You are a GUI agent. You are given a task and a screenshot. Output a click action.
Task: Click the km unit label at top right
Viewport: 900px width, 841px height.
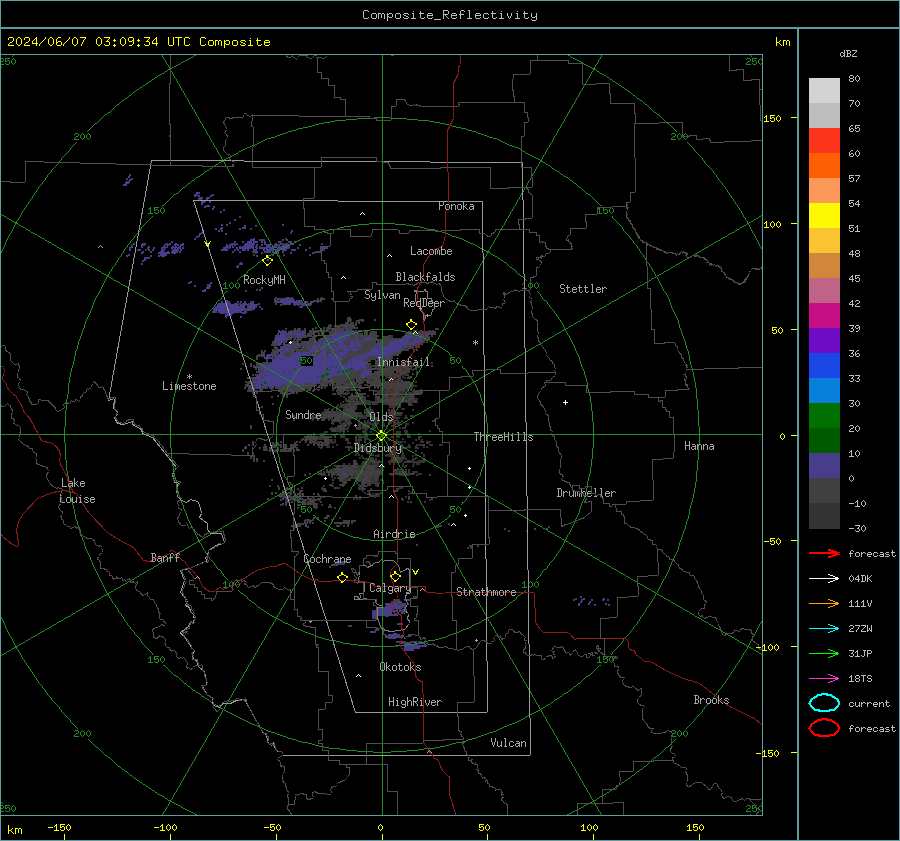(x=782, y=42)
